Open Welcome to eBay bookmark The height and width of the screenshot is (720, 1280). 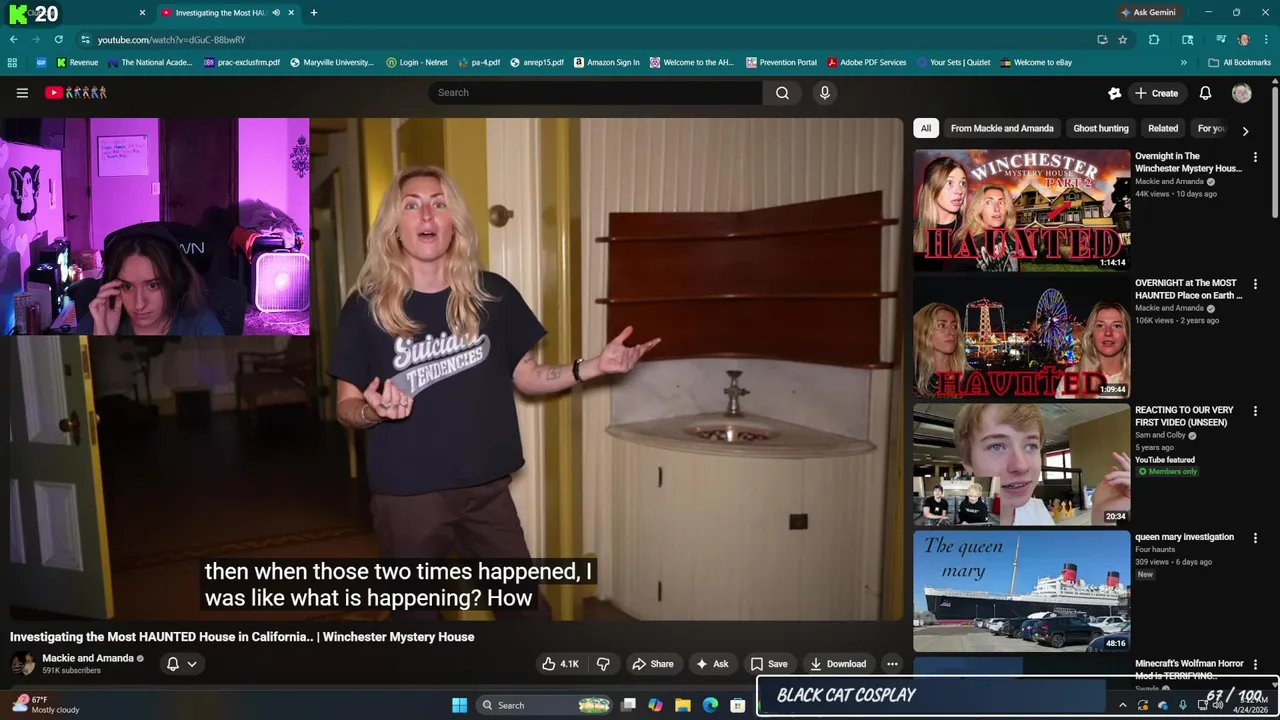pyautogui.click(x=1035, y=62)
